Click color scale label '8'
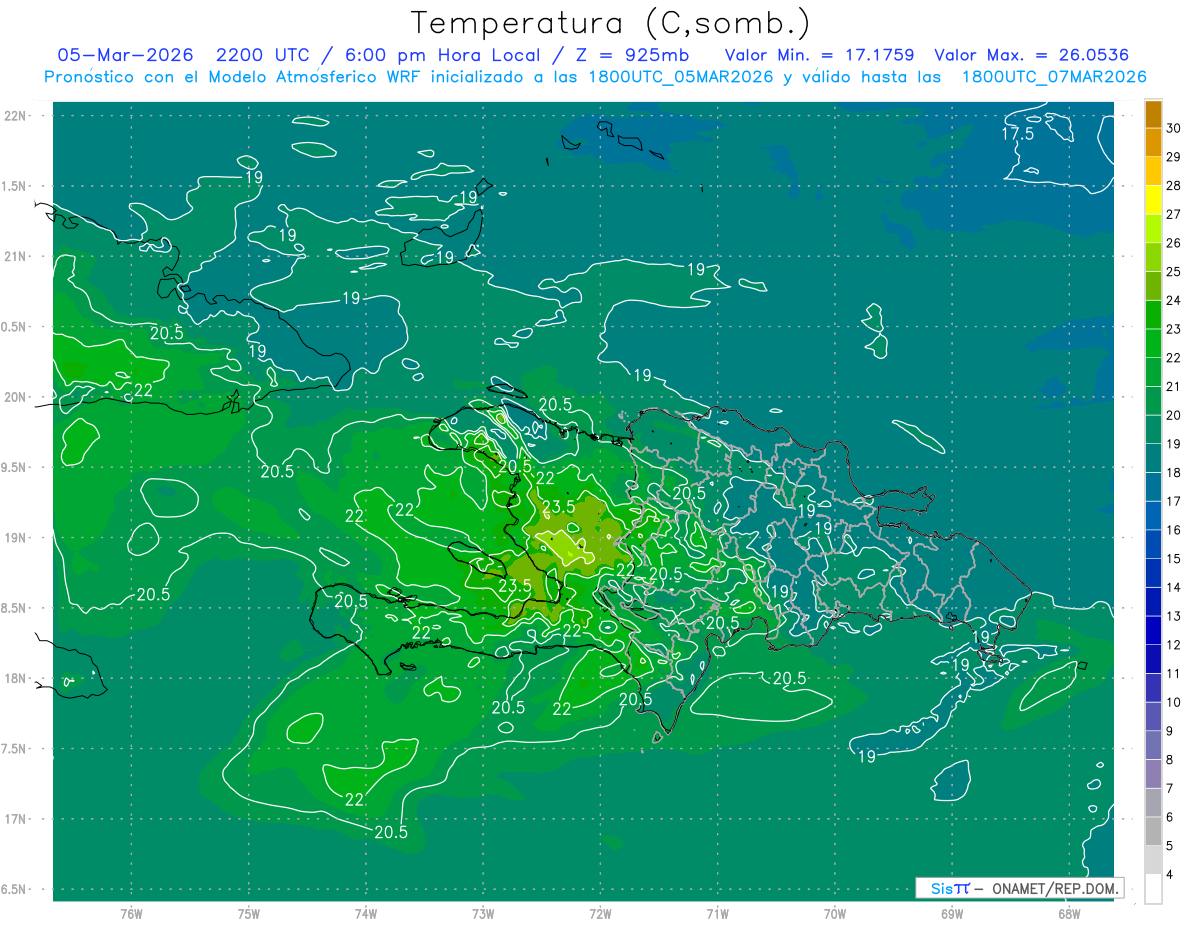The image size is (1200, 927). pyautogui.click(x=1171, y=759)
